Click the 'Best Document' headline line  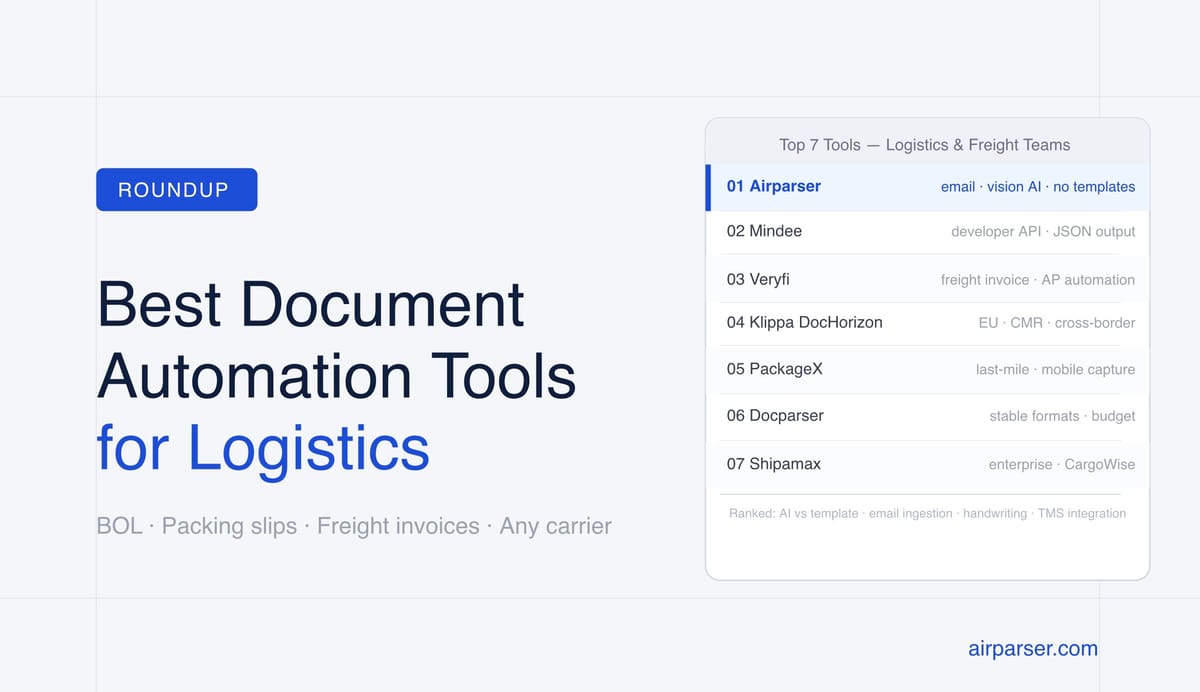coord(311,304)
